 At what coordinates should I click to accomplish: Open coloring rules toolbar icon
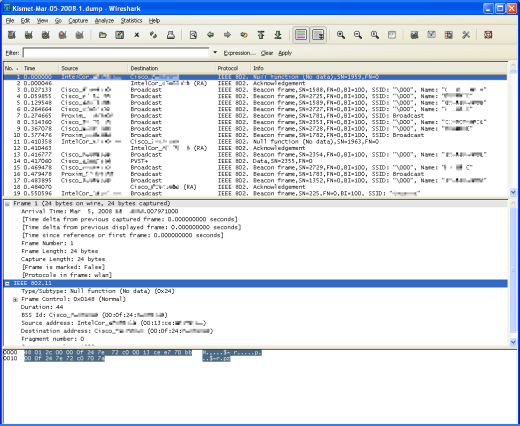pos(449,35)
